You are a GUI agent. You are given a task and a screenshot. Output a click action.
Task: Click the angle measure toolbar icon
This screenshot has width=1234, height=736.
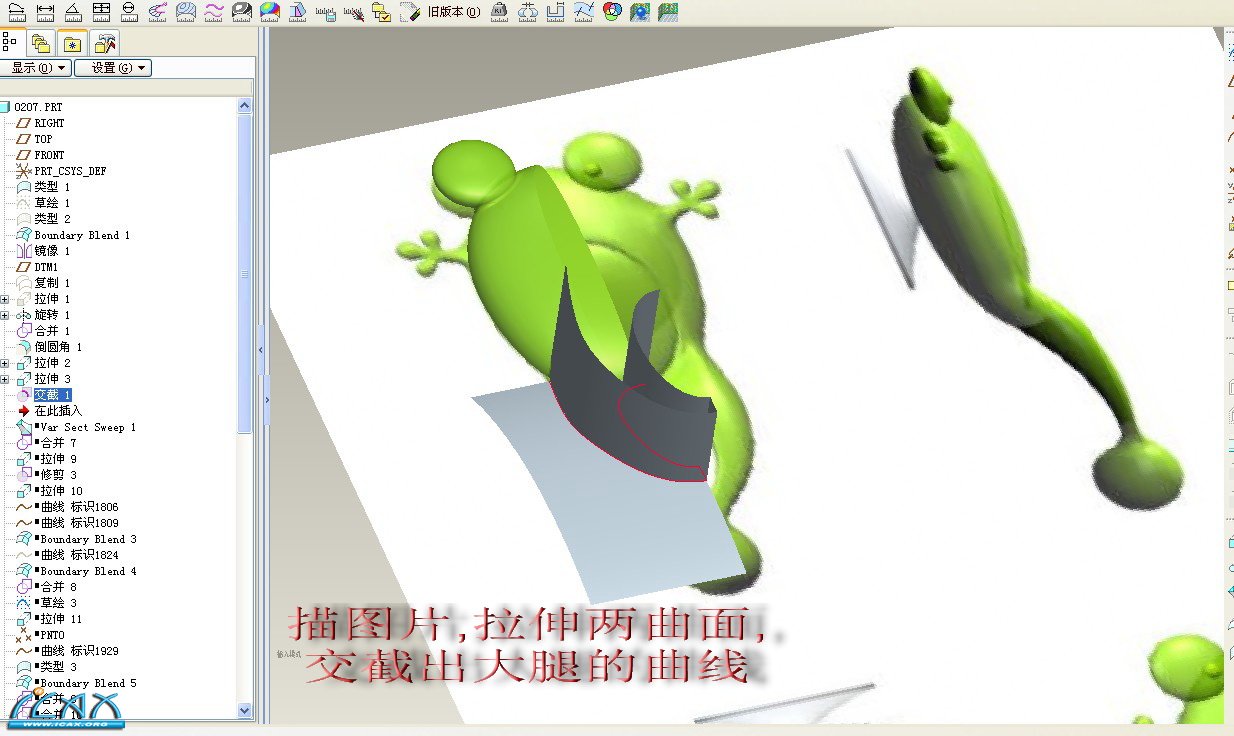click(73, 12)
